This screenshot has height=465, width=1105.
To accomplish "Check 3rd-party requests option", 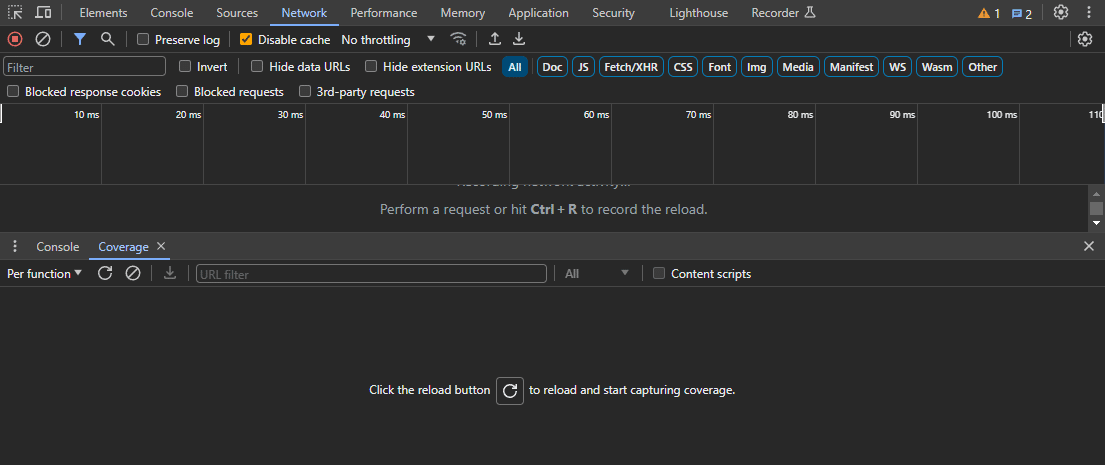I will [x=305, y=92].
